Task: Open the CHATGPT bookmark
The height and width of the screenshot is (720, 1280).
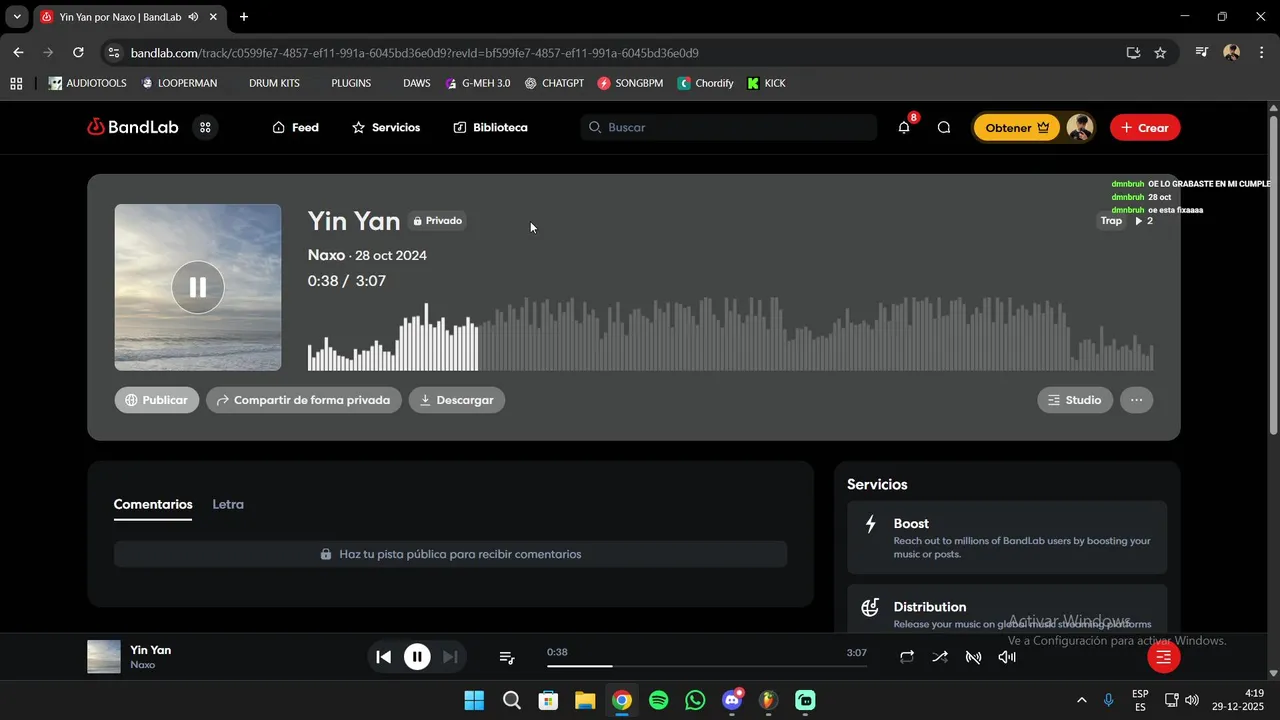Action: pyautogui.click(x=554, y=83)
